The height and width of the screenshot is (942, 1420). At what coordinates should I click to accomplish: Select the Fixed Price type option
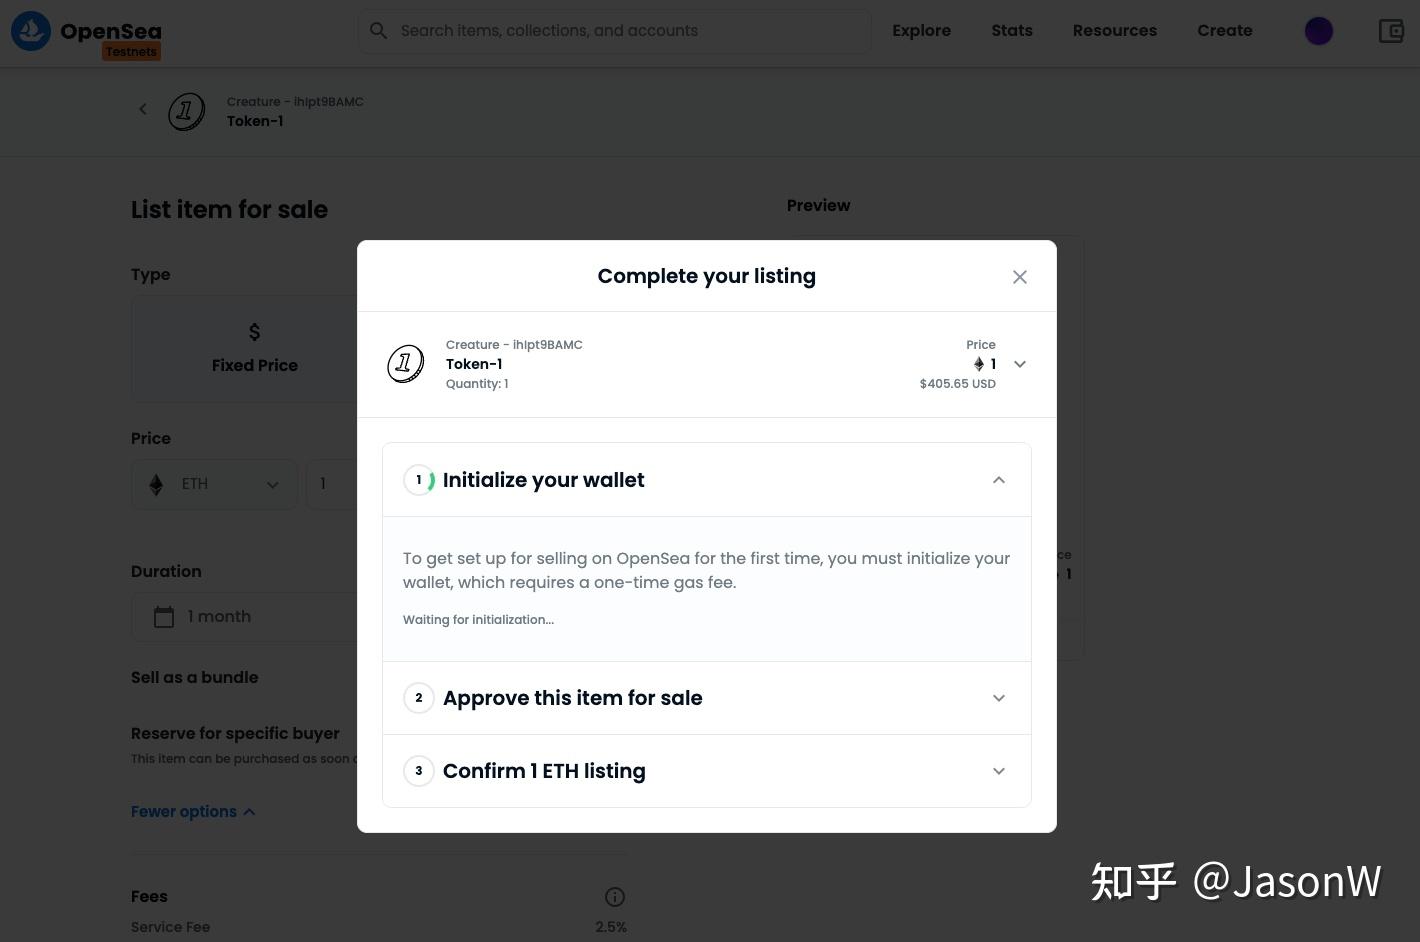click(254, 348)
